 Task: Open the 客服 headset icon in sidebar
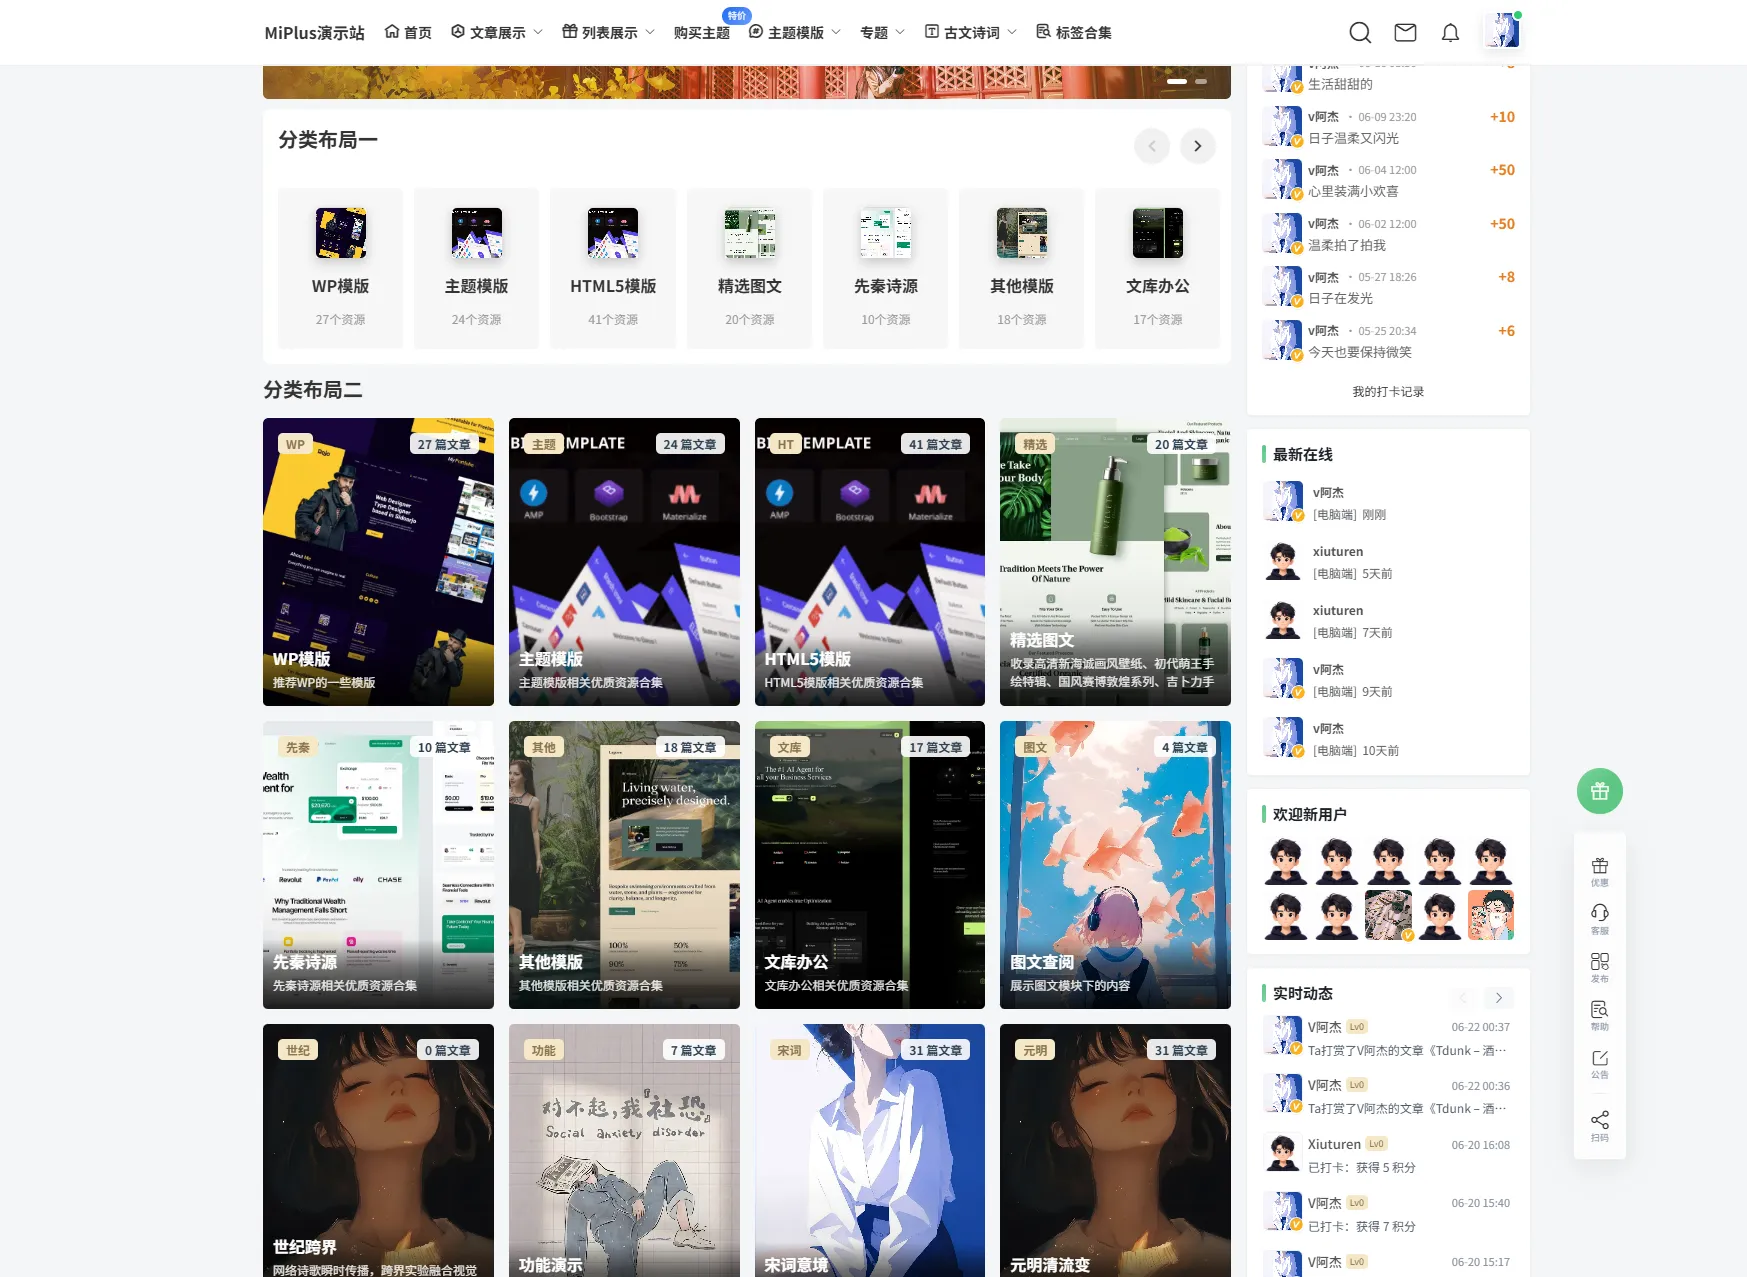click(x=1600, y=918)
